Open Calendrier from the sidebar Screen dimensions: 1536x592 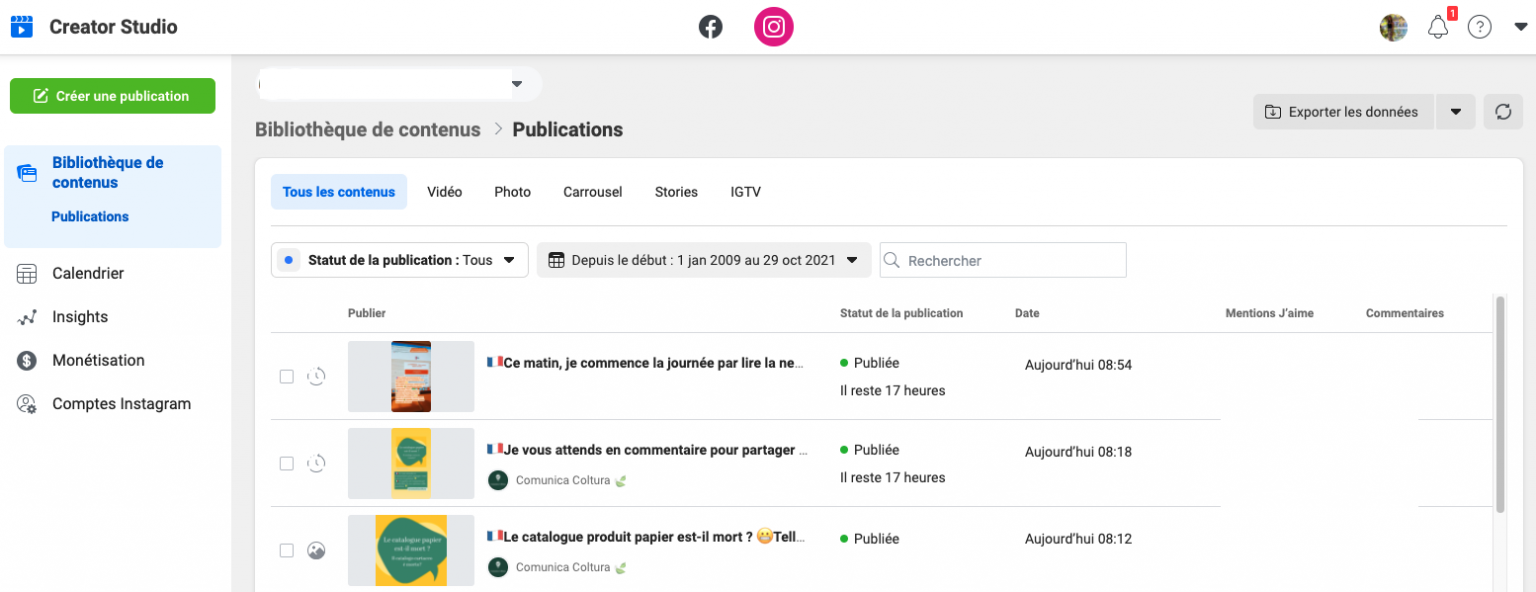(x=88, y=273)
